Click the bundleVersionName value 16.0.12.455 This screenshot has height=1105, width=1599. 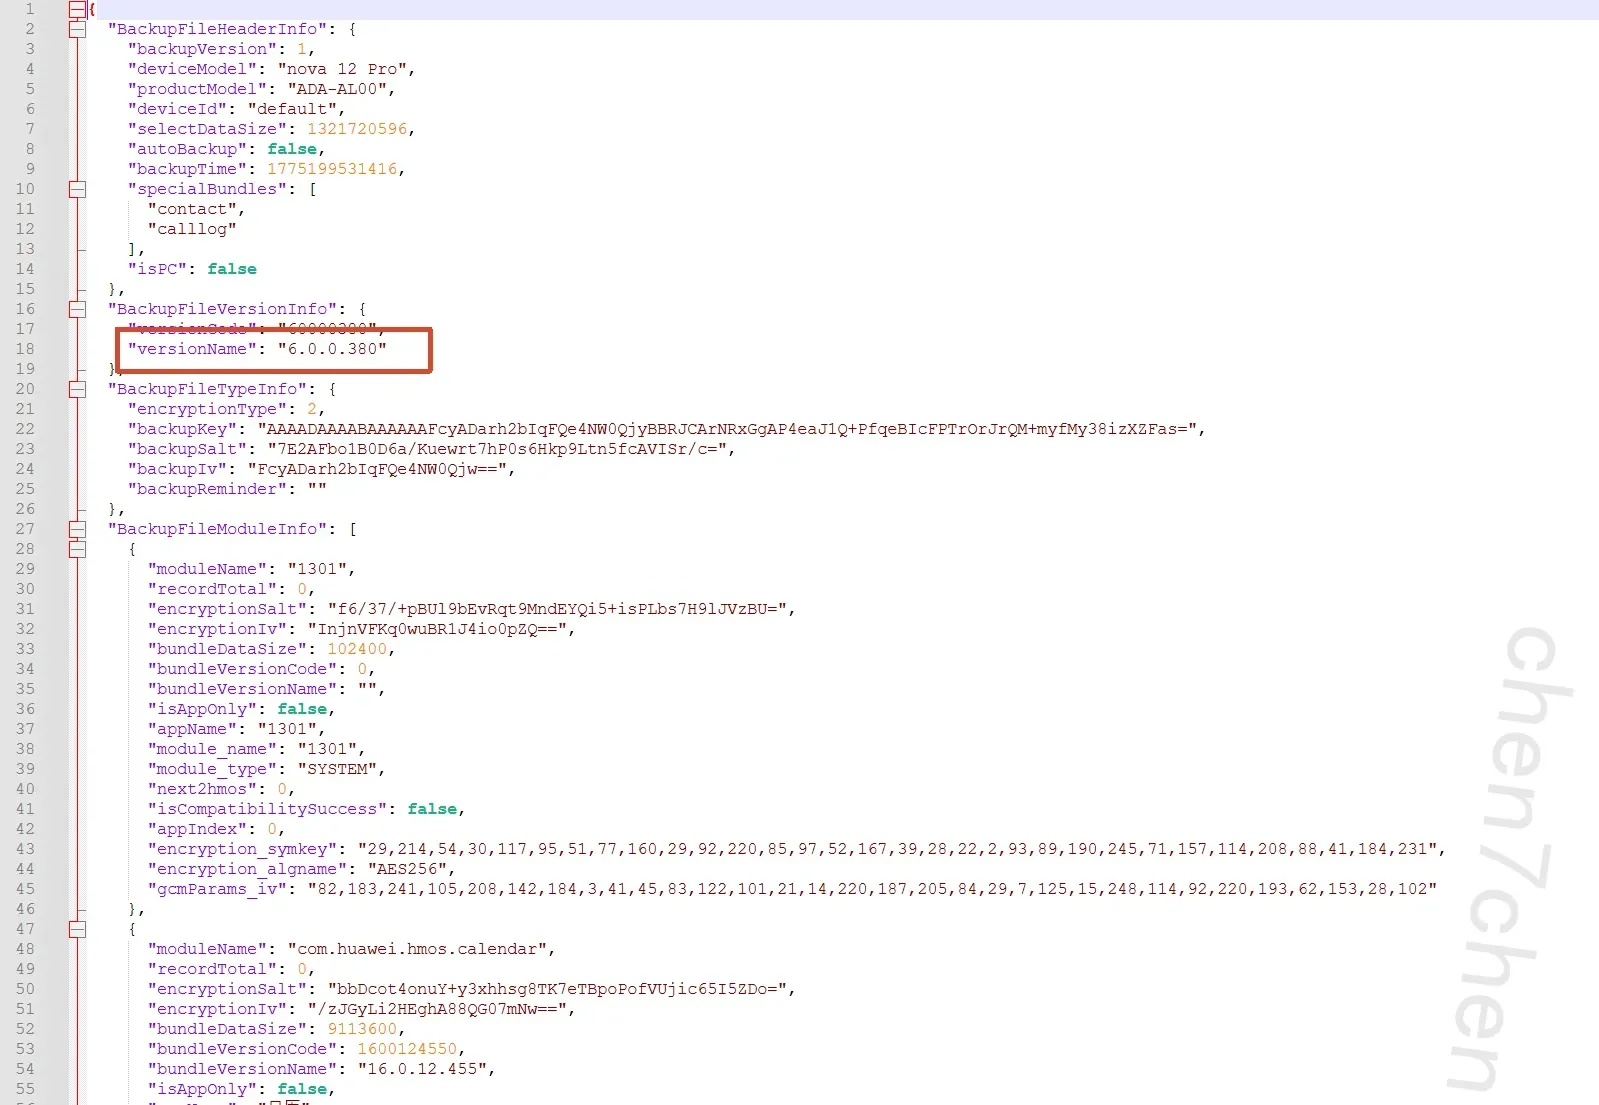(422, 1069)
